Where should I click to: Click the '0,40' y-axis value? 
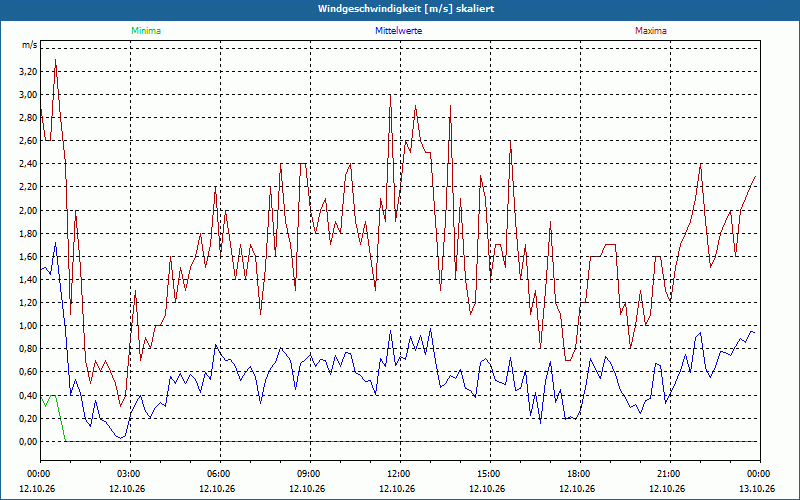(x=29, y=395)
